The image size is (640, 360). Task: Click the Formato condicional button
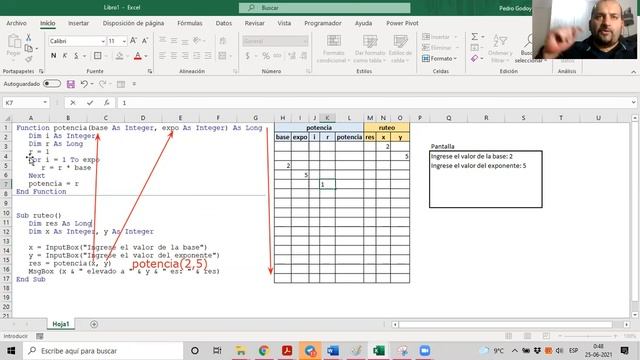coord(333,49)
